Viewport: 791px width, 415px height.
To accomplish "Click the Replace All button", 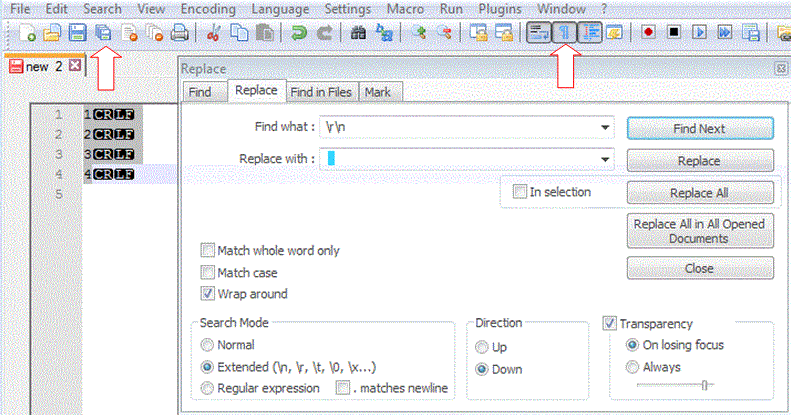I will click(x=700, y=193).
